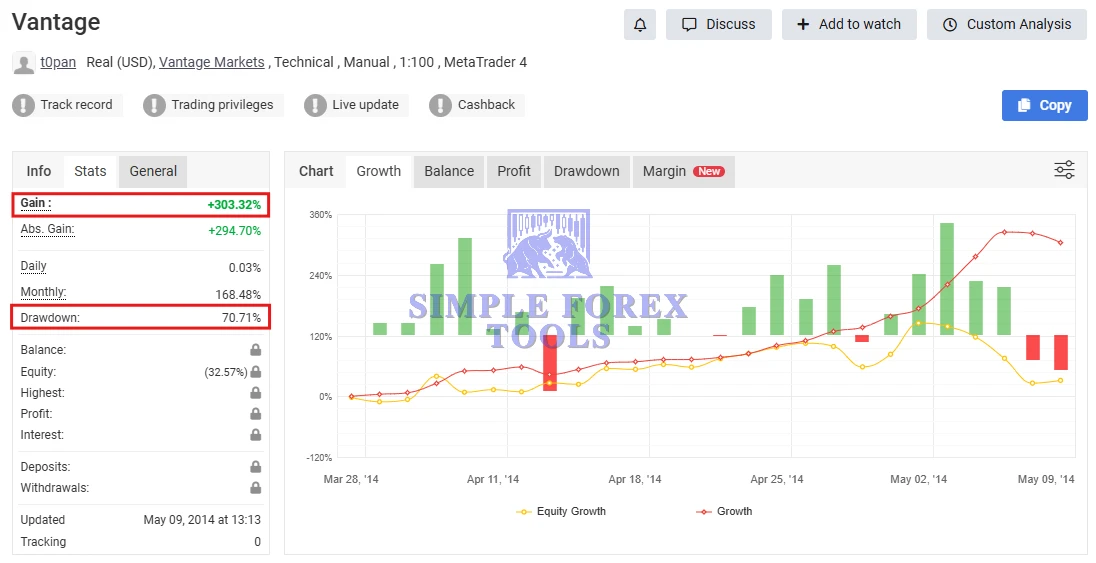This screenshot has height=563, width=1096.
Task: Click the Withdrawals lock icon
Action: [x=256, y=487]
